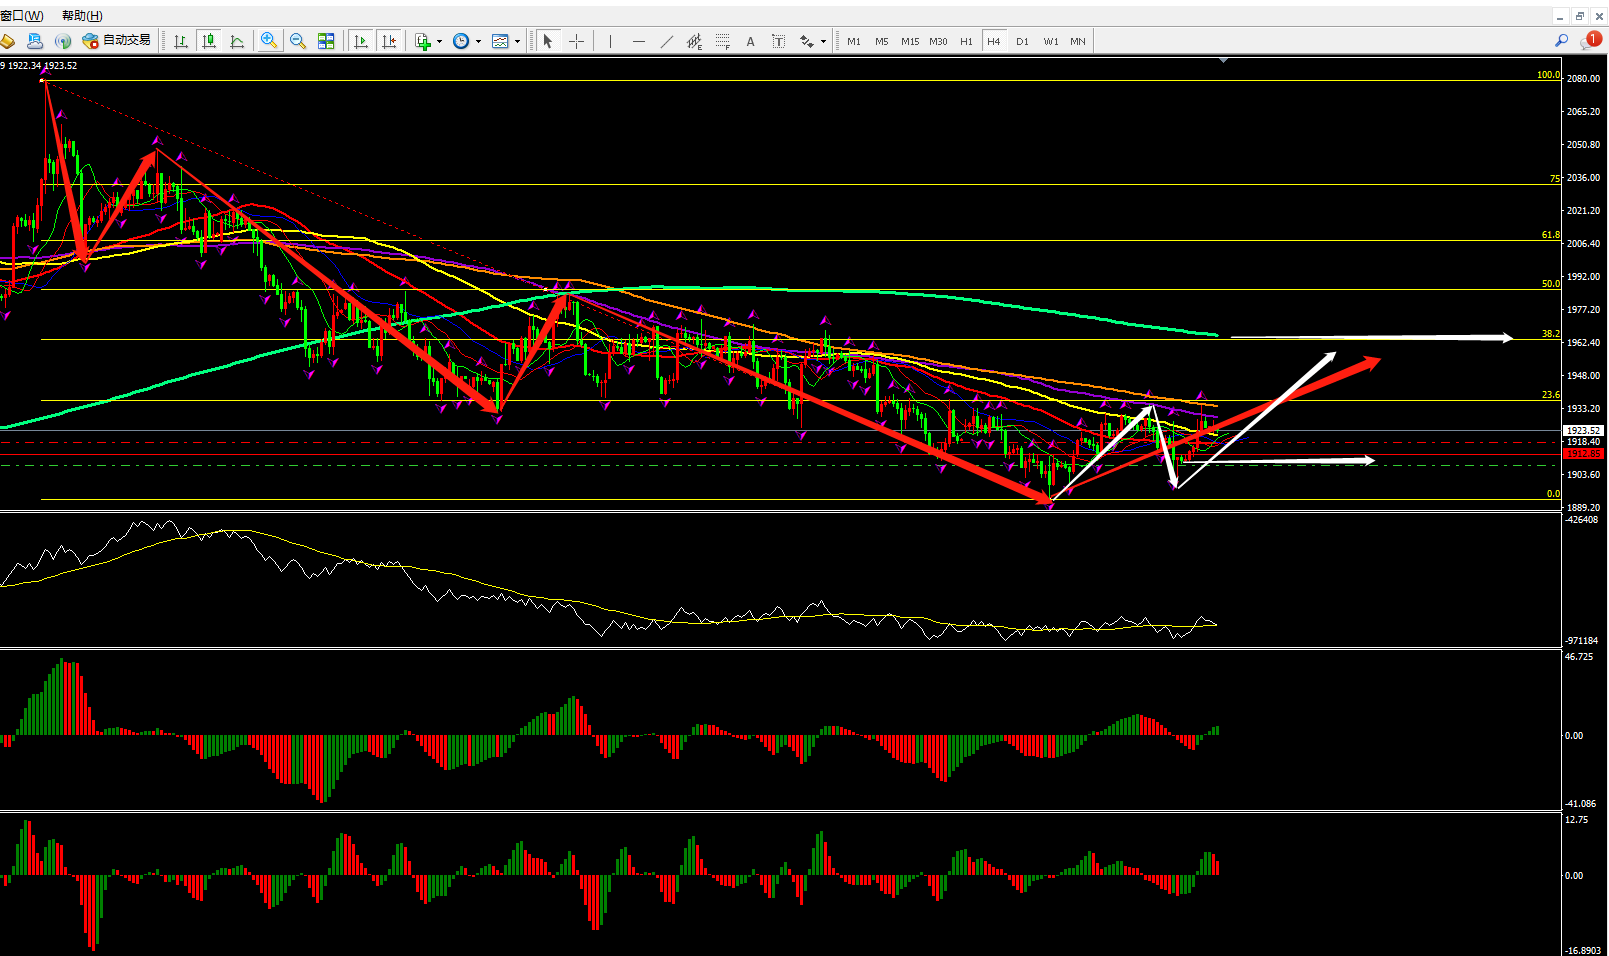Click the Zoom In magnifier icon
The image size is (1609, 956).
pos(269,41)
